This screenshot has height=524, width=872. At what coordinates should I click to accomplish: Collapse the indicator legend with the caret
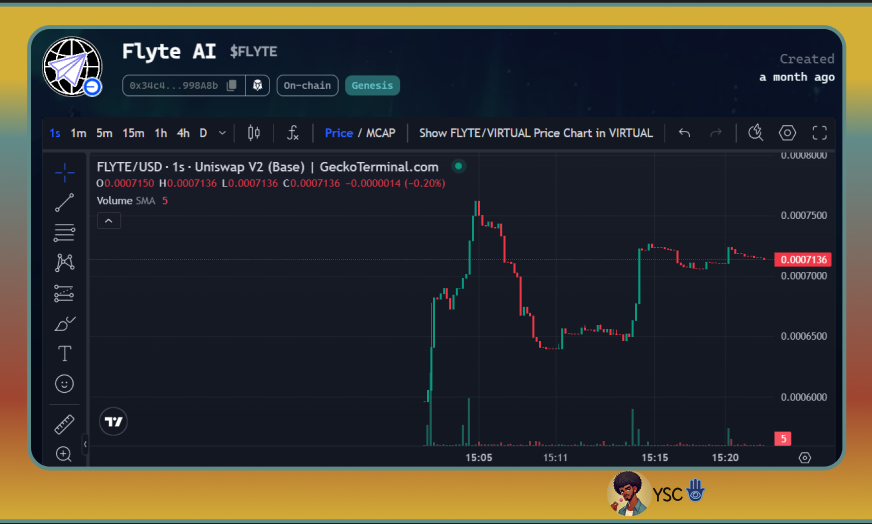(109, 221)
